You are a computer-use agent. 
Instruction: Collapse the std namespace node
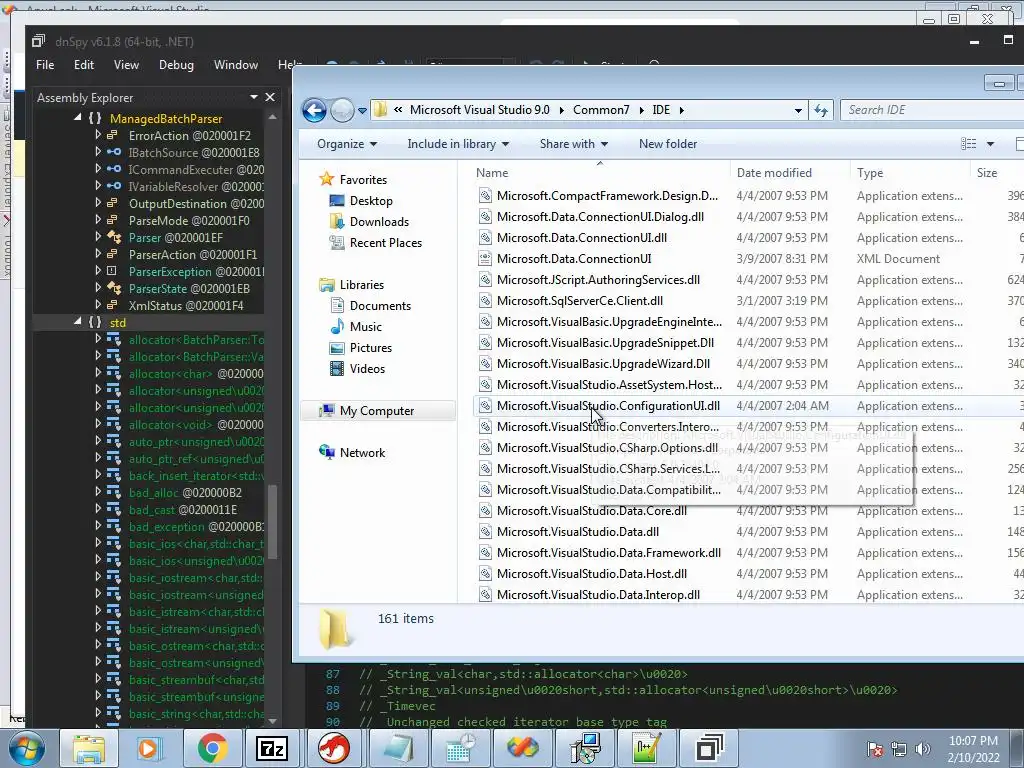[x=78, y=322]
